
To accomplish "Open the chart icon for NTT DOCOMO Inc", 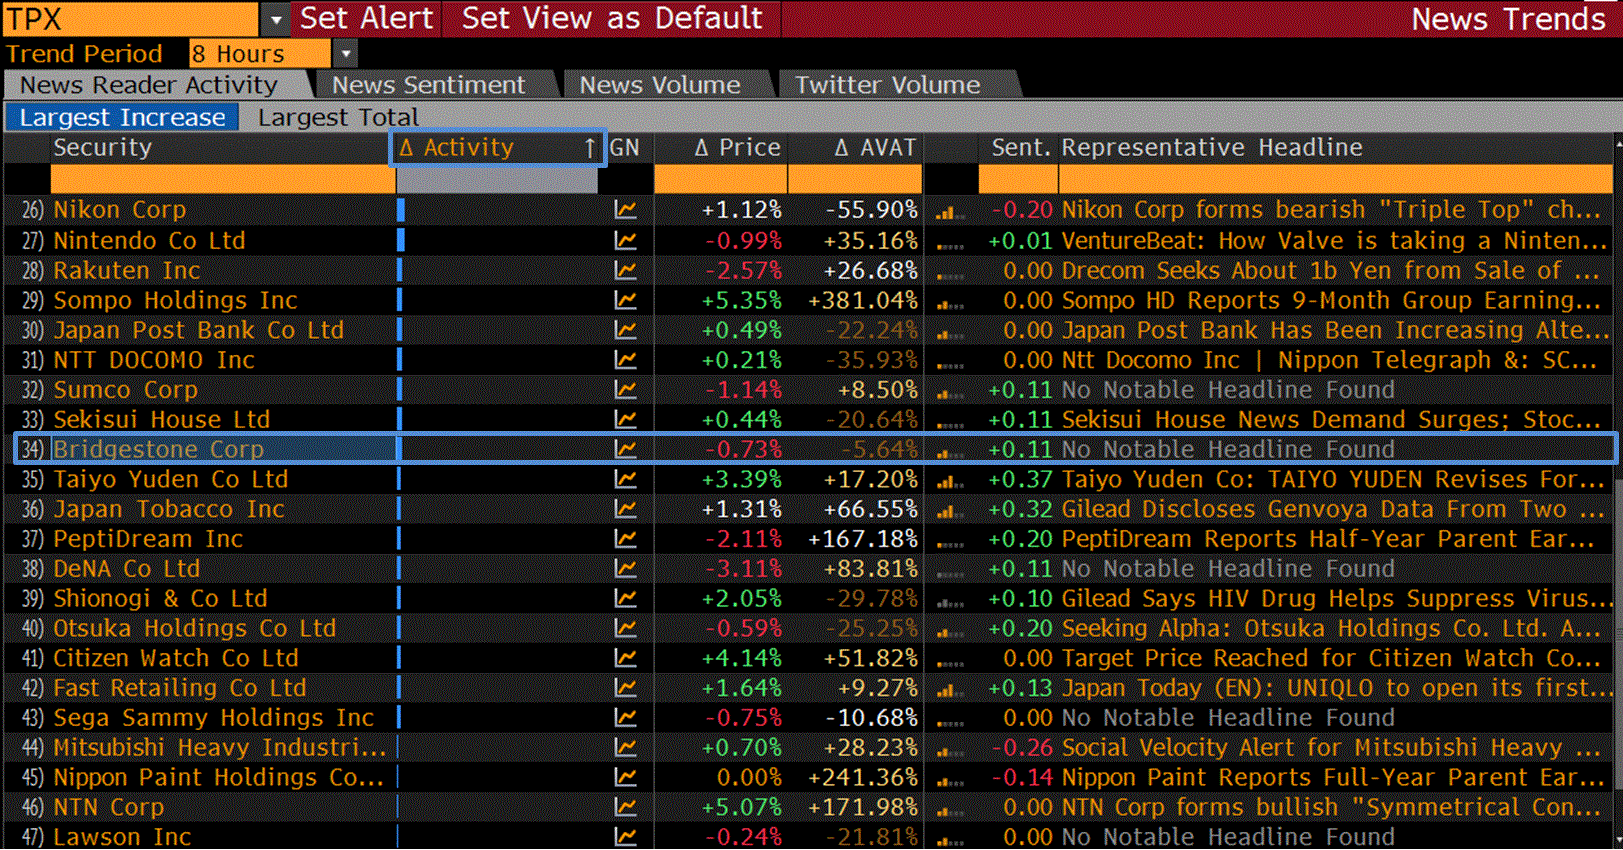I will 625,360.
